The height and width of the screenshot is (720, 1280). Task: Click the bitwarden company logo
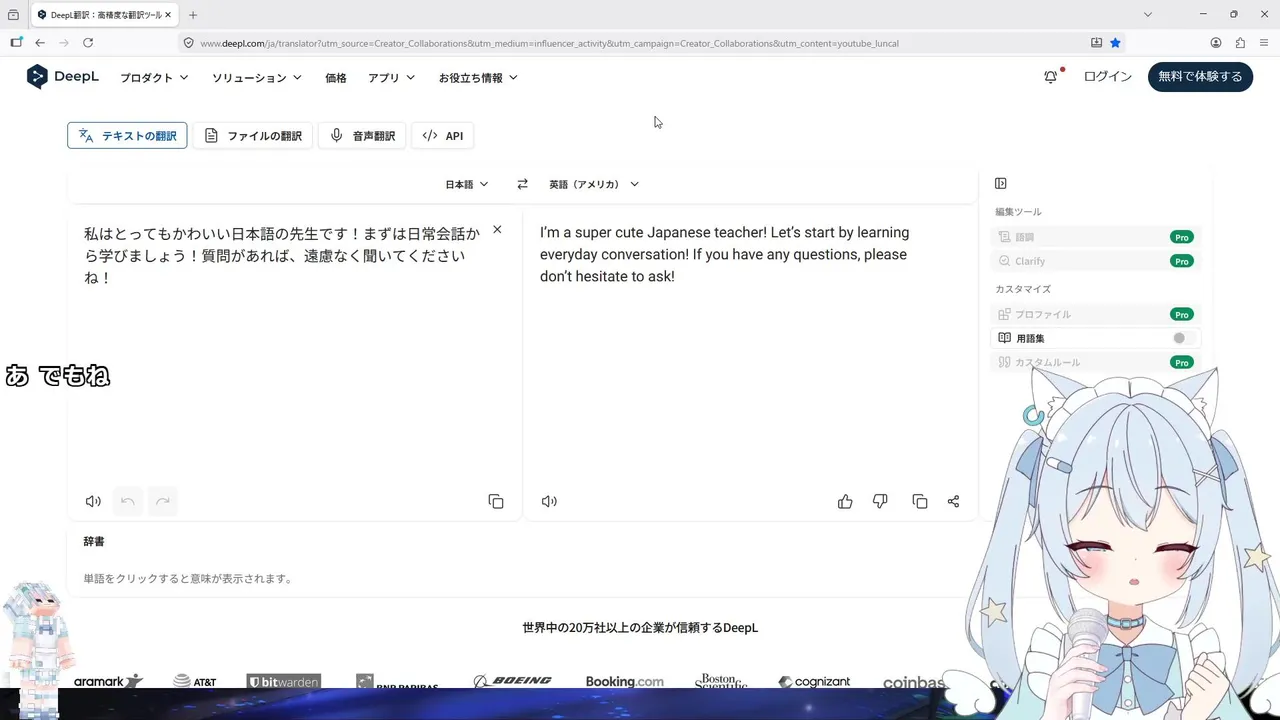pos(284,682)
